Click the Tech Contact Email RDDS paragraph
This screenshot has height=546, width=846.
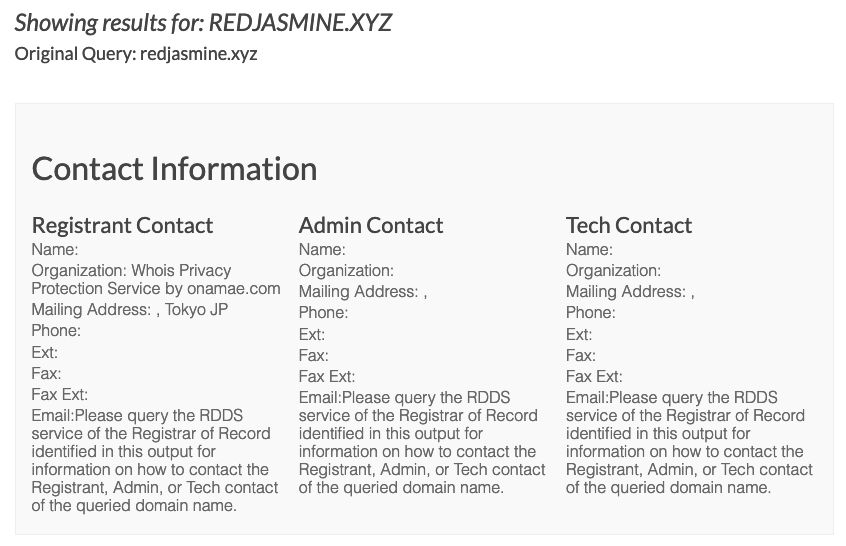pos(690,442)
